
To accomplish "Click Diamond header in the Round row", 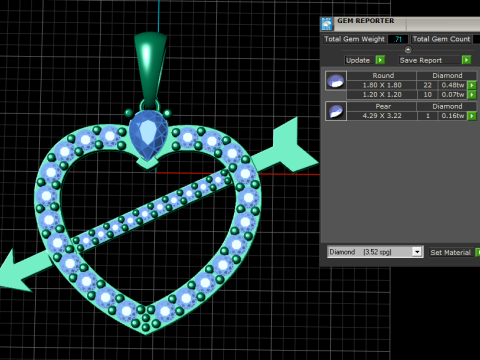I will (447, 76).
